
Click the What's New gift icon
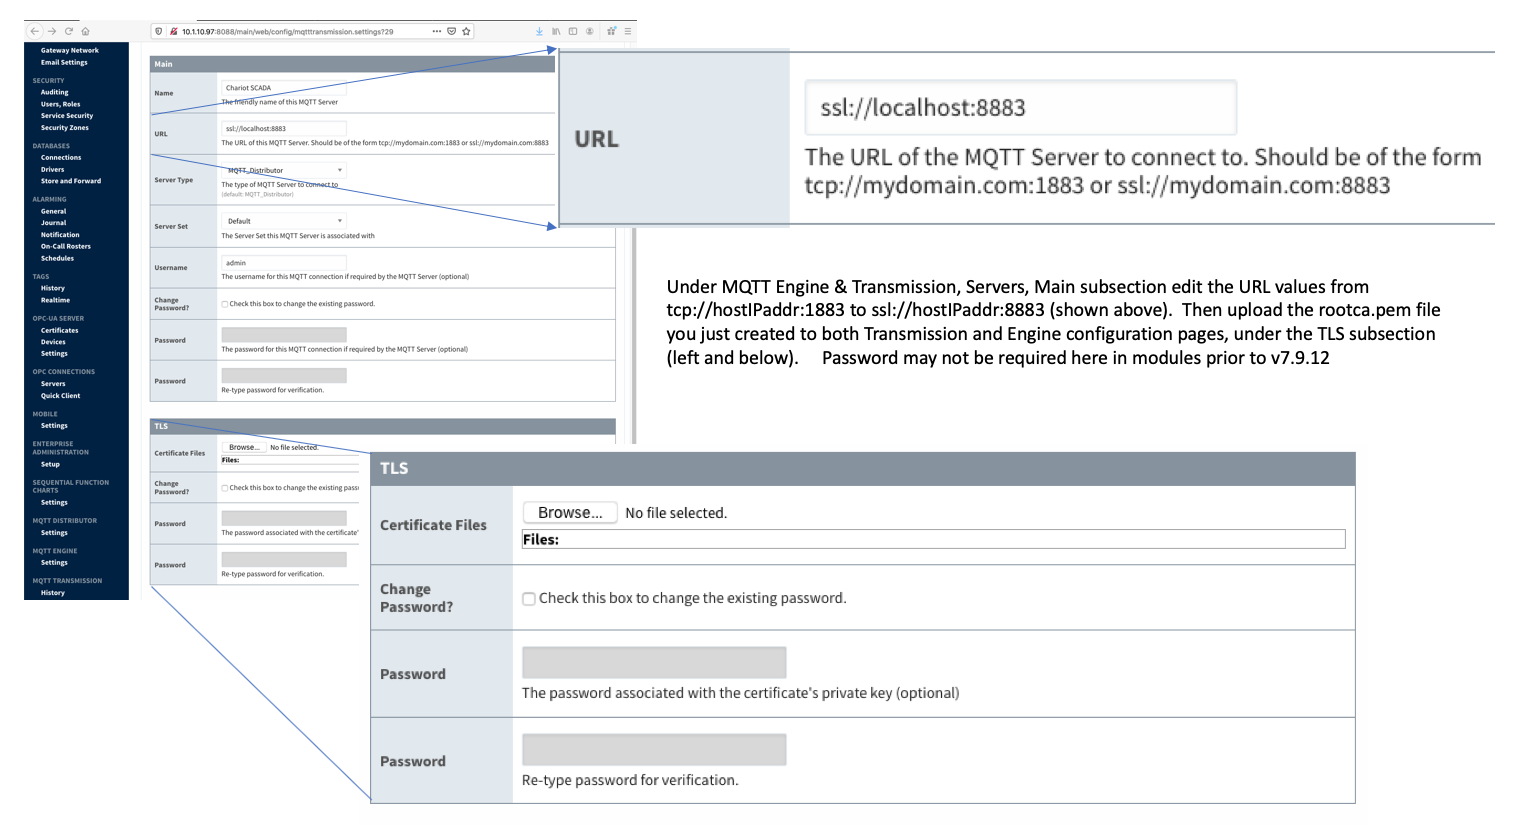click(x=611, y=31)
